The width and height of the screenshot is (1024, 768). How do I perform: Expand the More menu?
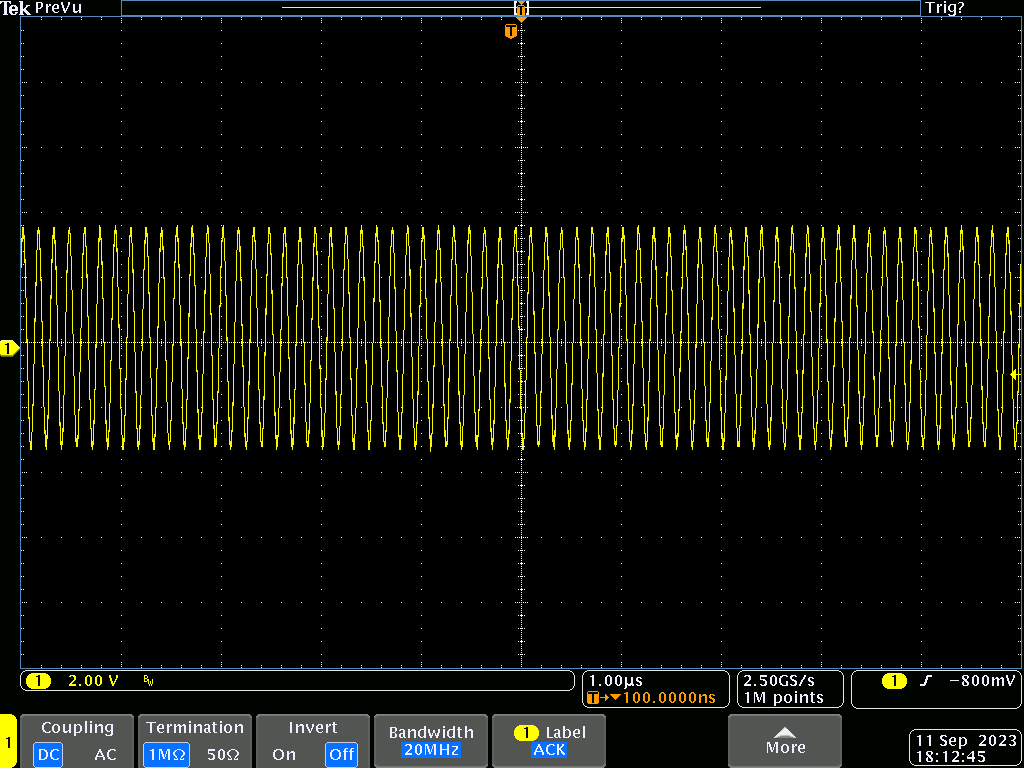785,741
